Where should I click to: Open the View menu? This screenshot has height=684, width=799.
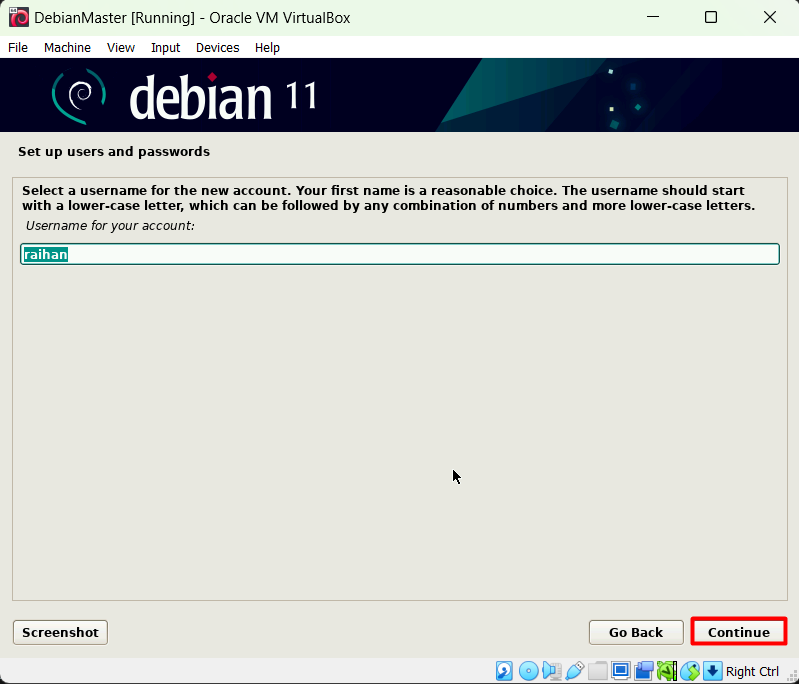pyautogui.click(x=121, y=47)
